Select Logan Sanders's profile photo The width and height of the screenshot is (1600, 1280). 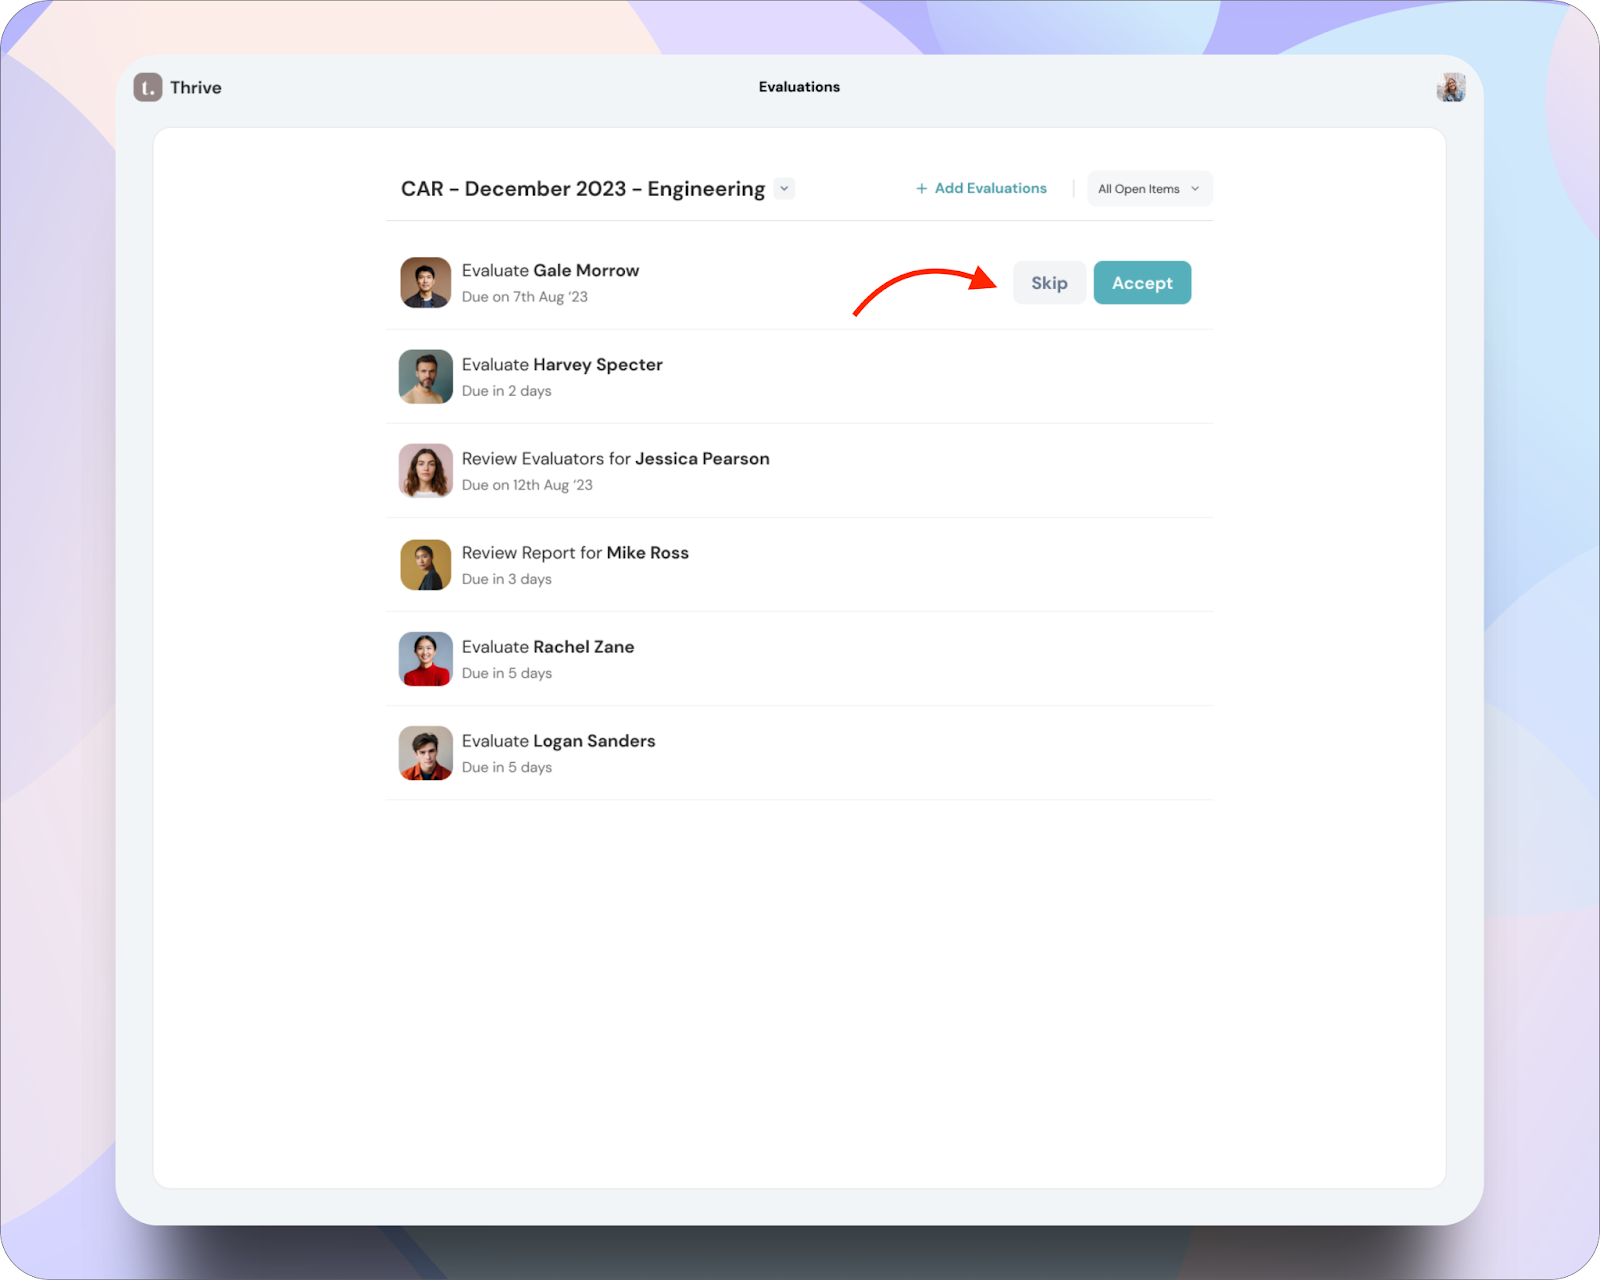426,753
